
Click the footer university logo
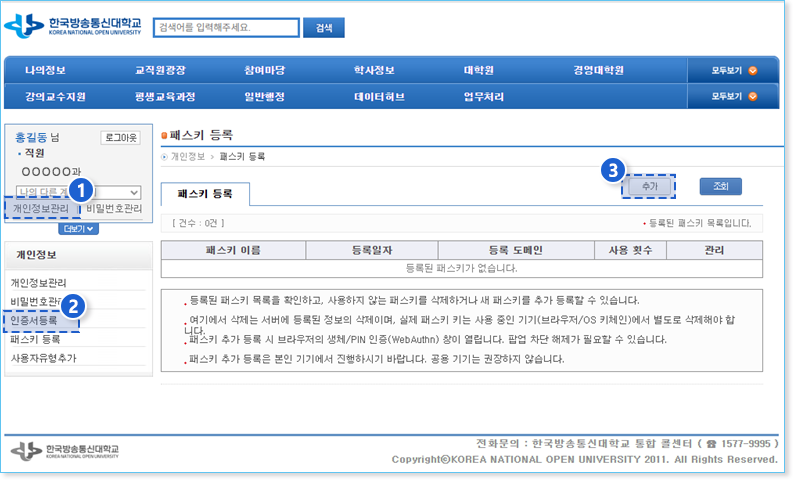click(65, 450)
